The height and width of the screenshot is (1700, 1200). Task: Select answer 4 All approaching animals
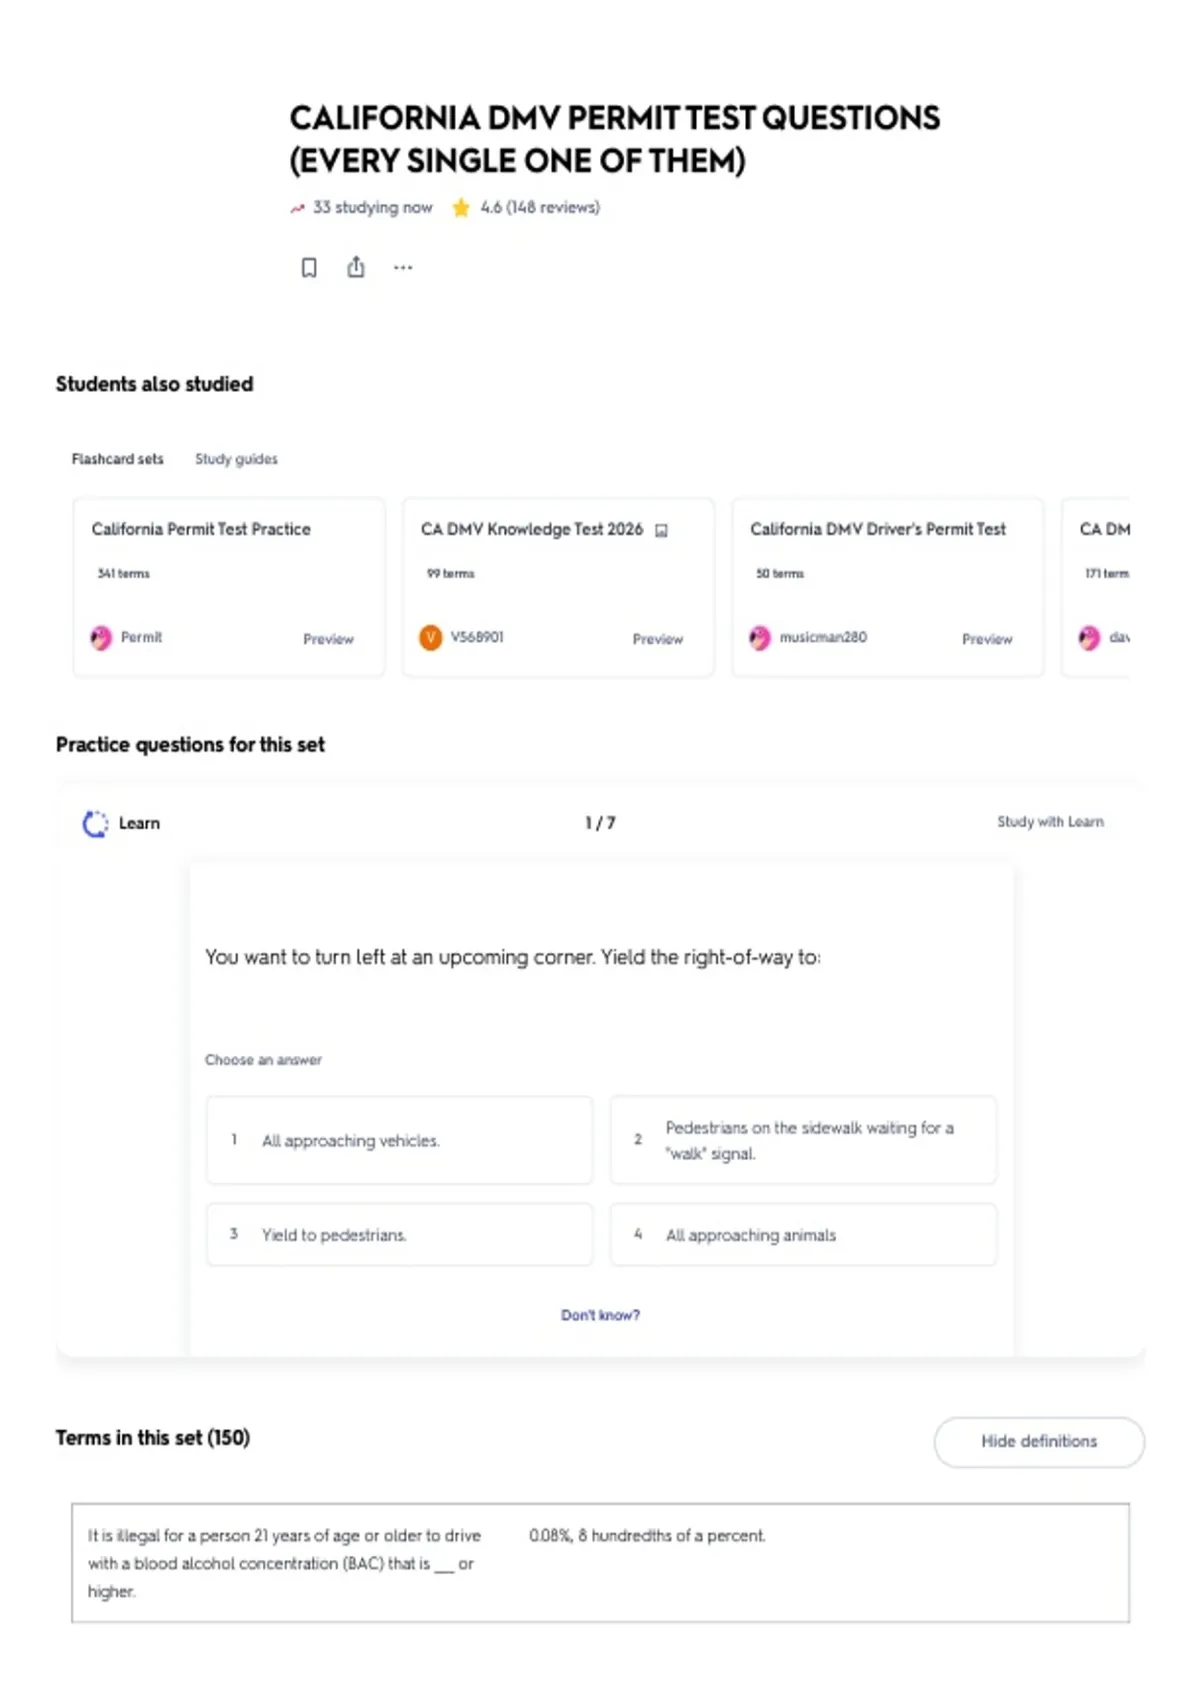(804, 1235)
